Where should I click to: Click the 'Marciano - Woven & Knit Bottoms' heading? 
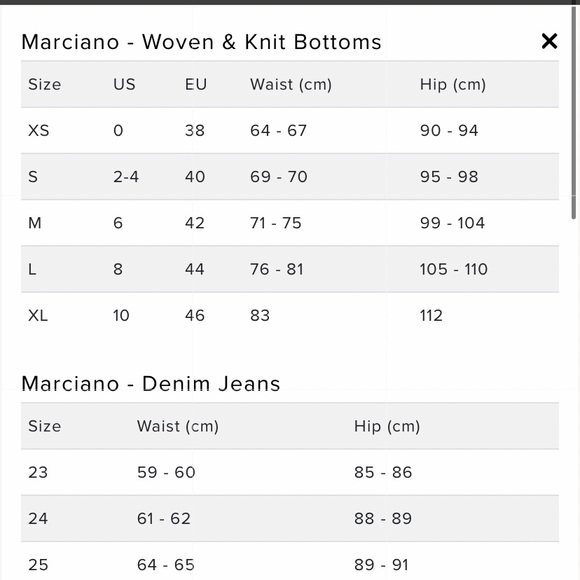tap(201, 42)
